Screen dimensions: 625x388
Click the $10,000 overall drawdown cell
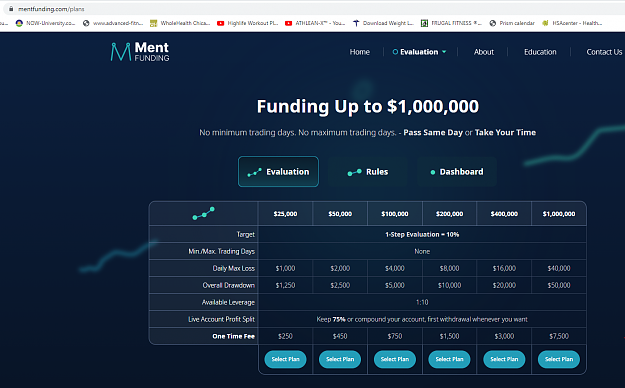click(x=449, y=285)
